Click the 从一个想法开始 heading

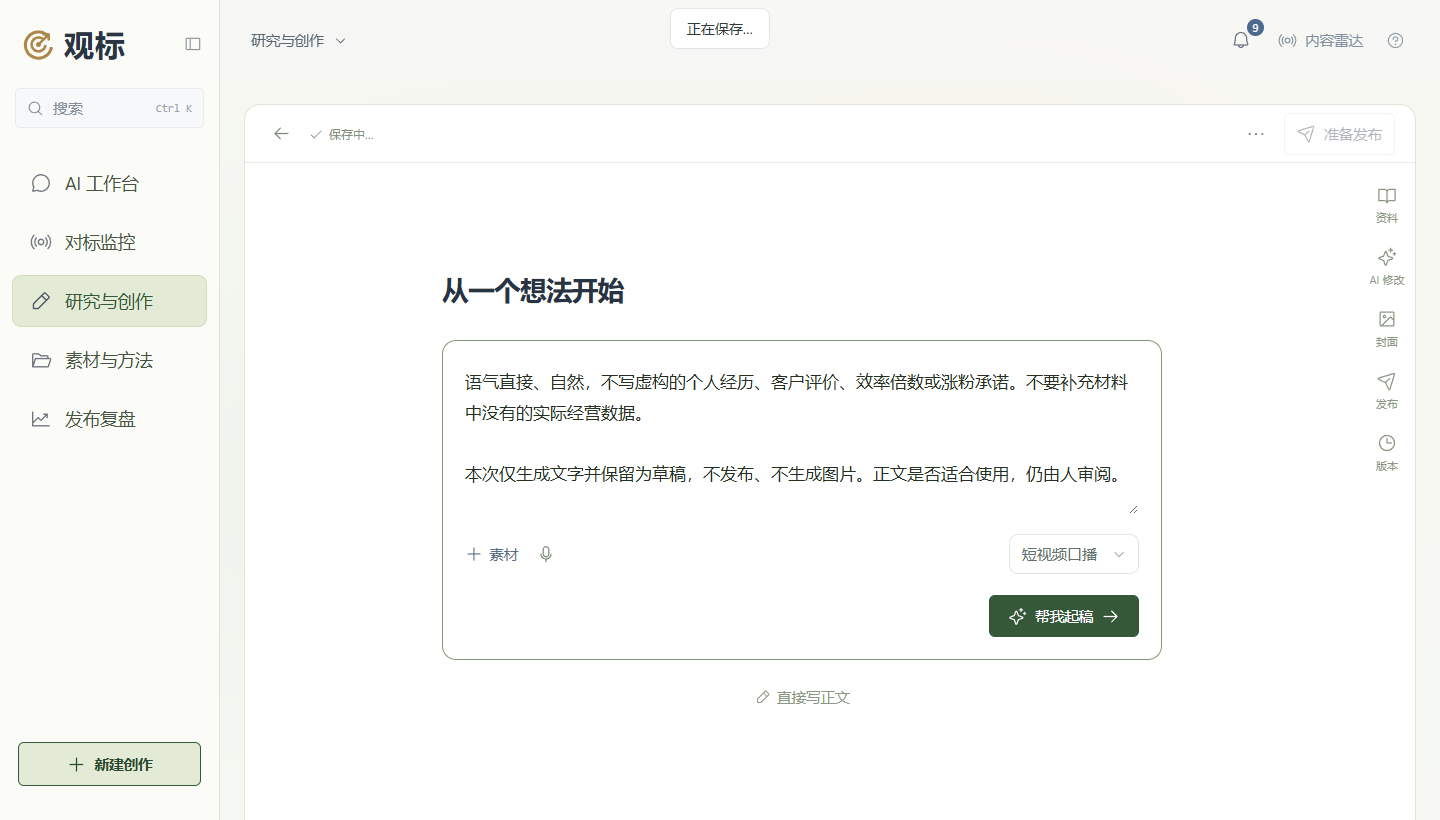(533, 291)
